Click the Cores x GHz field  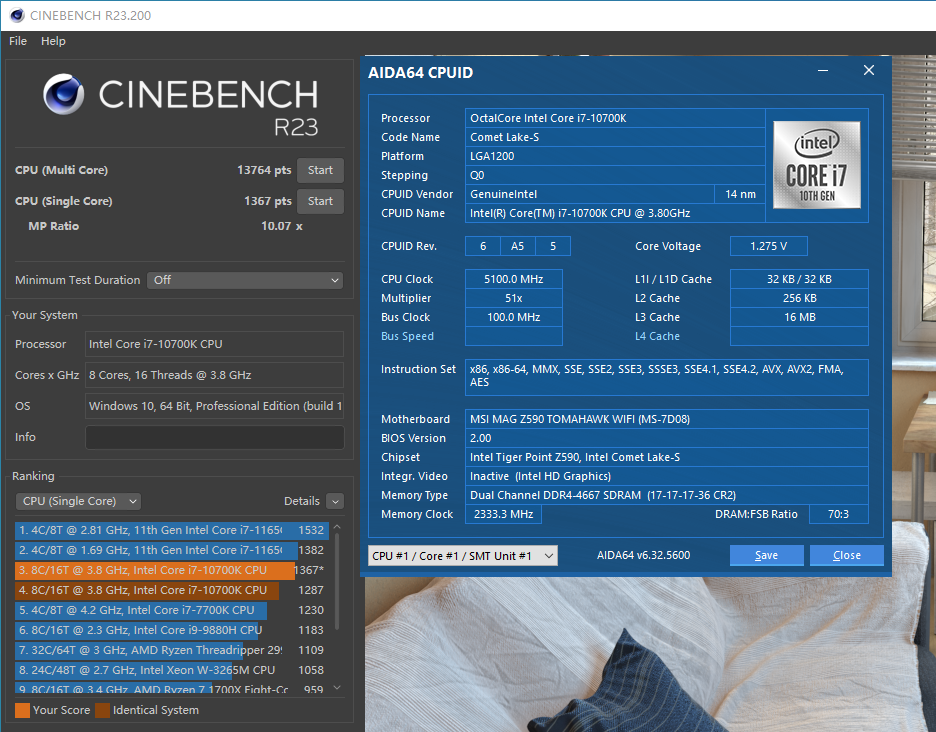[x=215, y=375]
